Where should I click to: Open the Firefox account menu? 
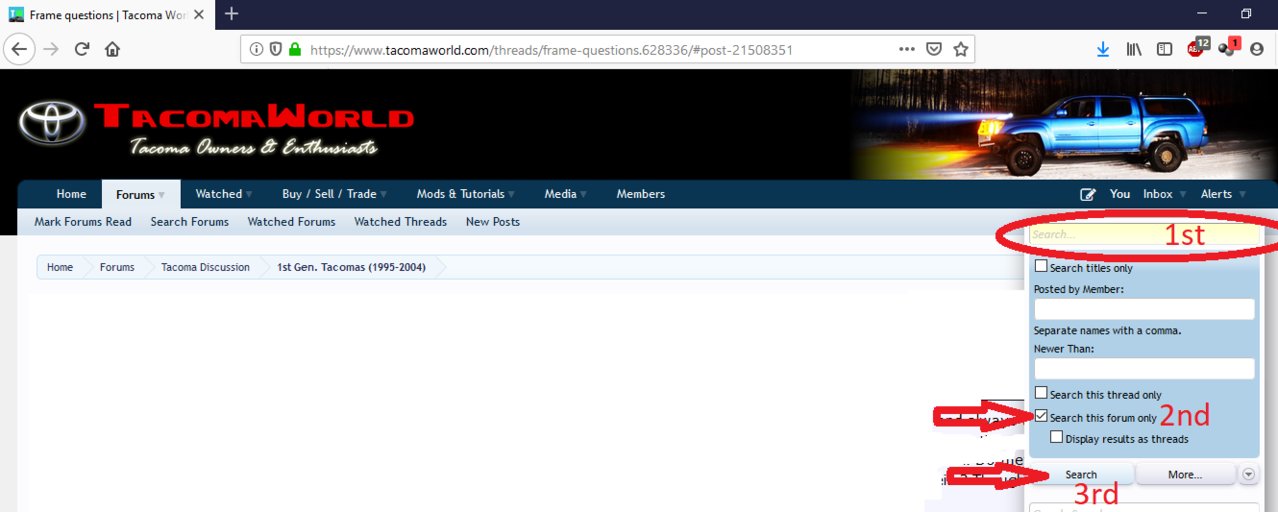click(x=1257, y=49)
